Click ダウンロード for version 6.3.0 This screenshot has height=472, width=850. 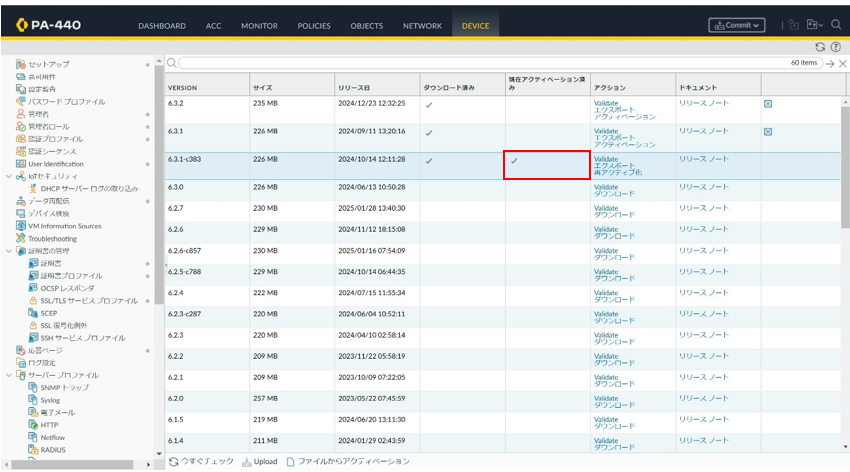[614, 193]
